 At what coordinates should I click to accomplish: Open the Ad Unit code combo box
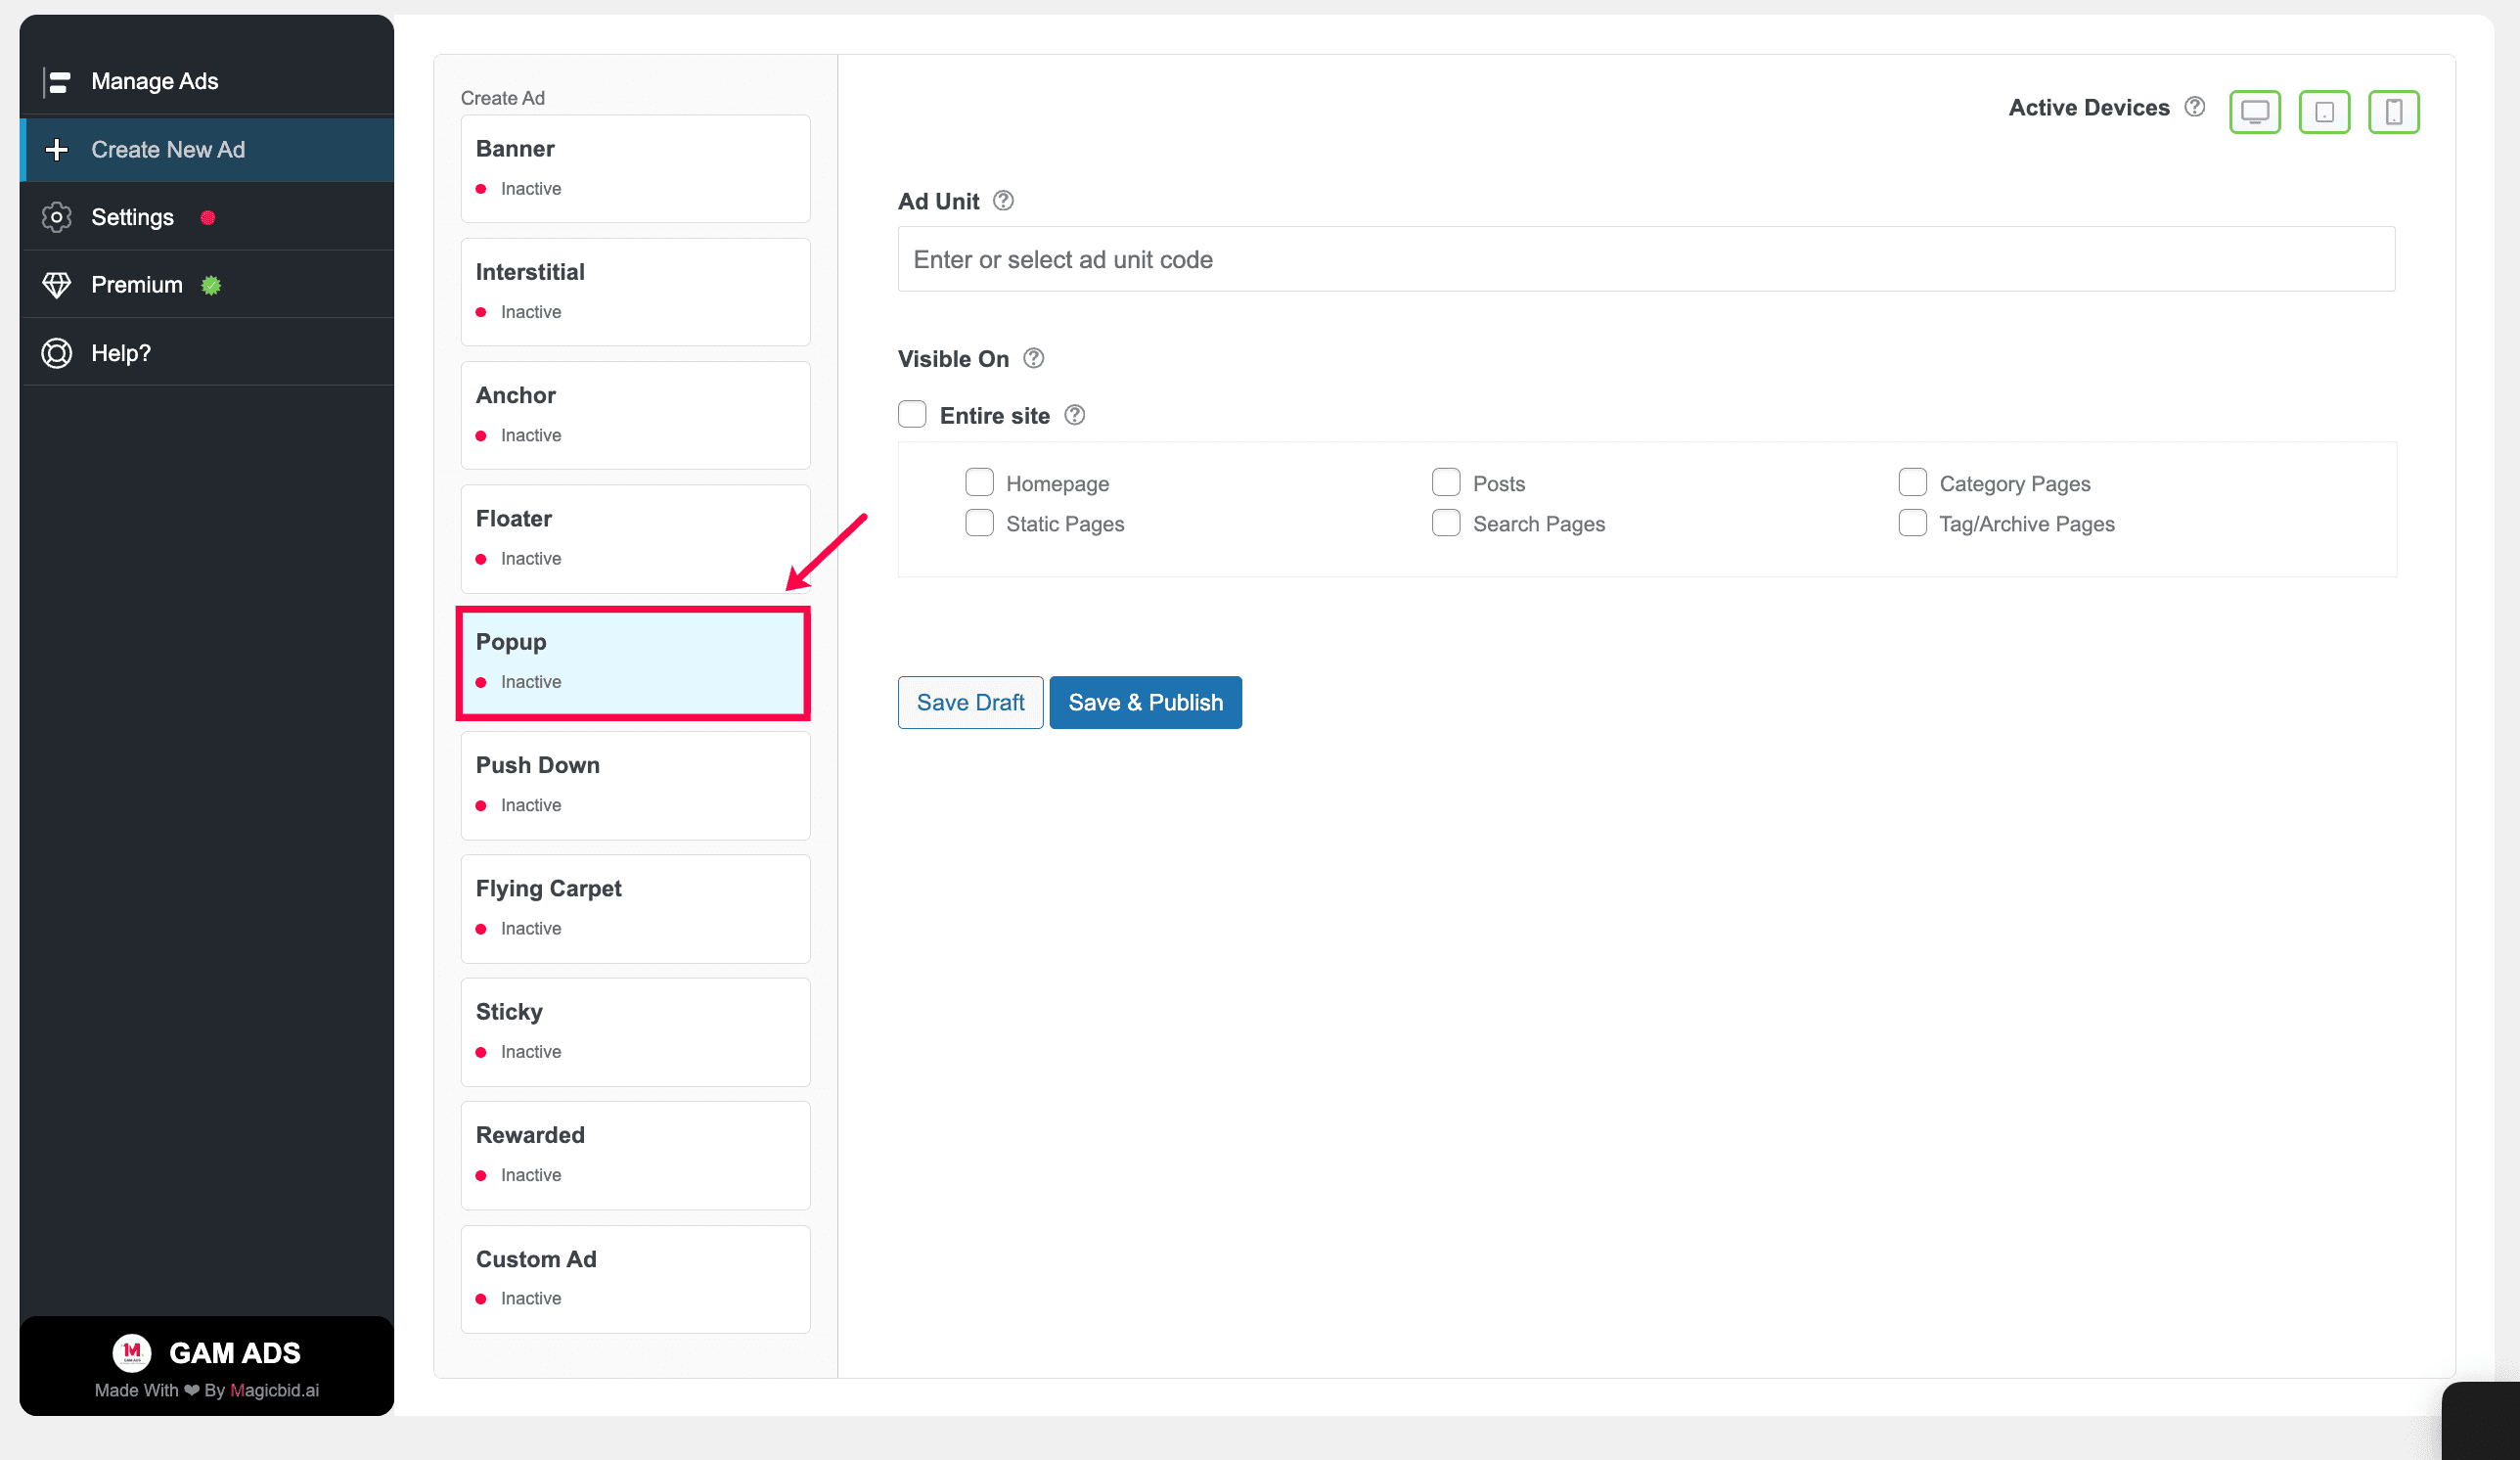pyautogui.click(x=1646, y=259)
